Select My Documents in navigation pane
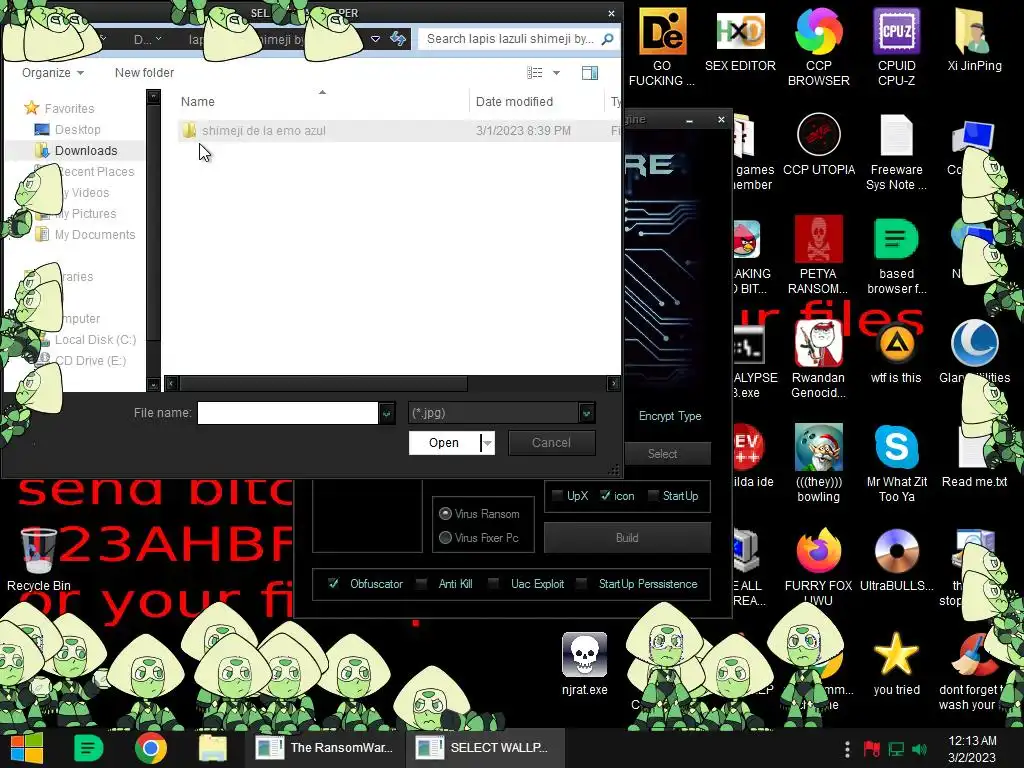Viewport: 1024px width, 768px height. 95,234
